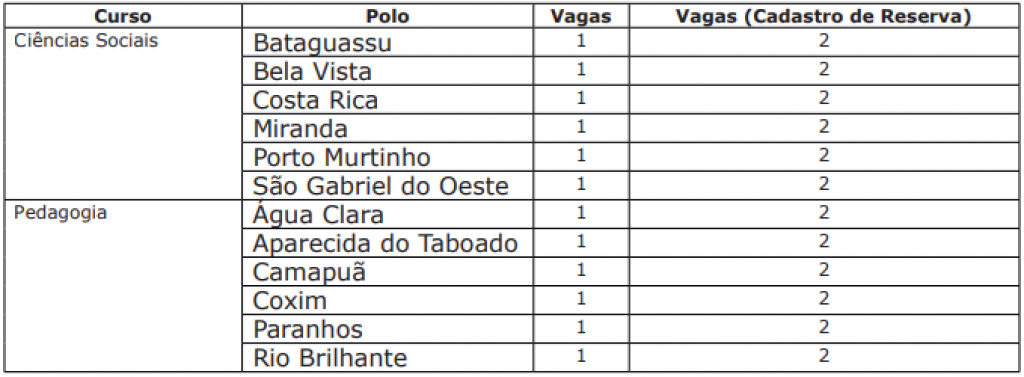The image size is (1024, 377).
Task: Click Aparecida do Taboado cell
Action: coord(387,244)
